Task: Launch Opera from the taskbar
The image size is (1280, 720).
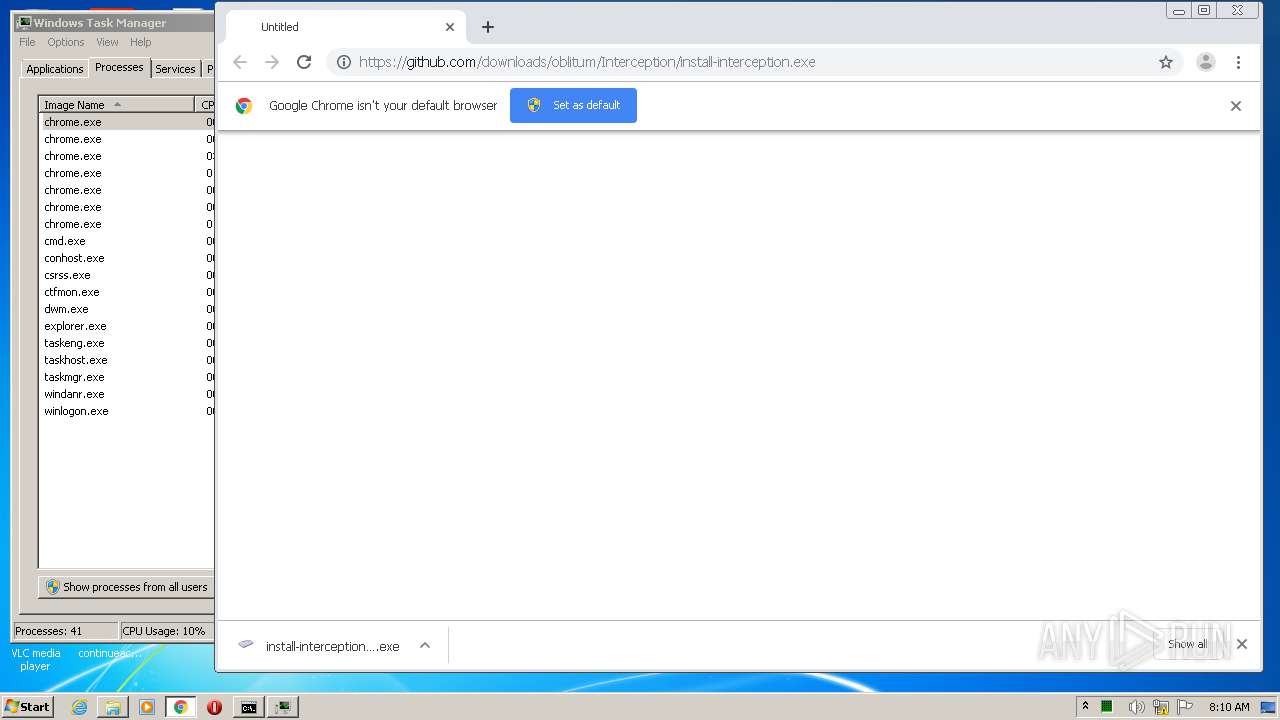Action: [214, 707]
